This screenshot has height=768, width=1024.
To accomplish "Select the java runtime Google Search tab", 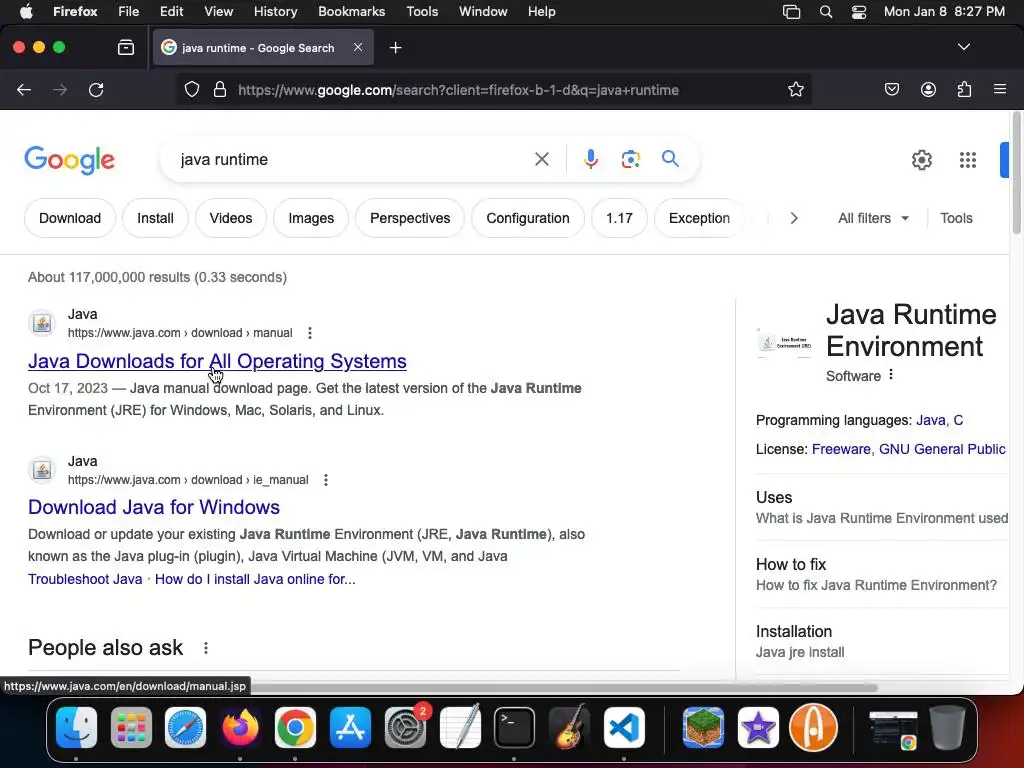I will (x=258, y=48).
